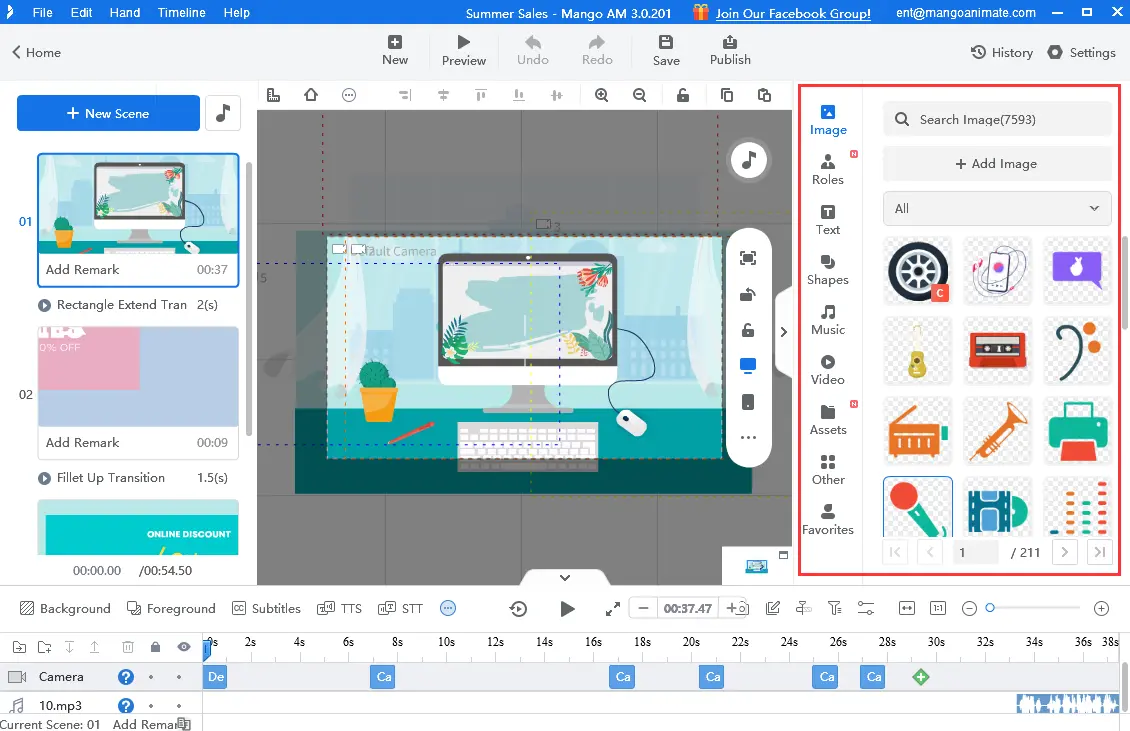Image resolution: width=1130 pixels, height=731 pixels.
Task: Toggle visibility eye icon in timeline header
Action: 184,647
